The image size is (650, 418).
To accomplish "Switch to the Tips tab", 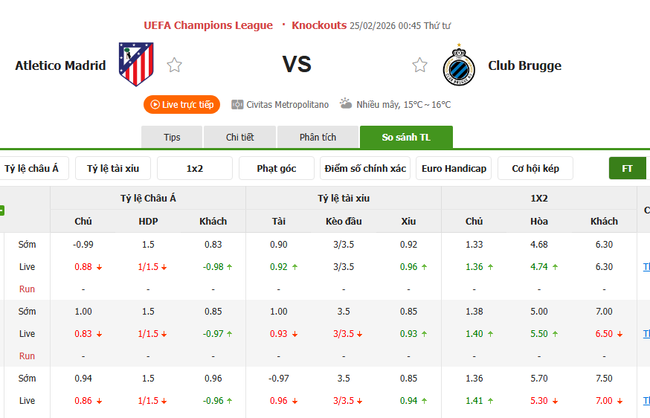I will pos(172,137).
